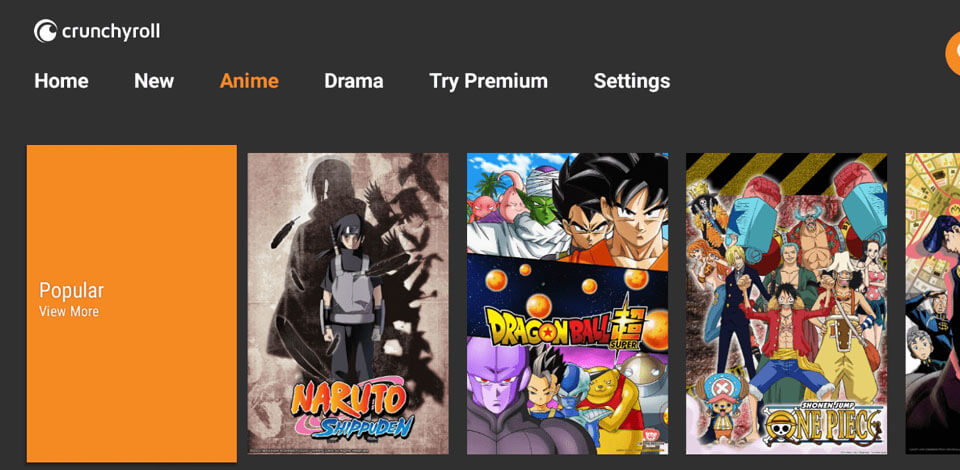The width and height of the screenshot is (960, 470).
Task: Open the Settings menu item
Action: [x=632, y=81]
